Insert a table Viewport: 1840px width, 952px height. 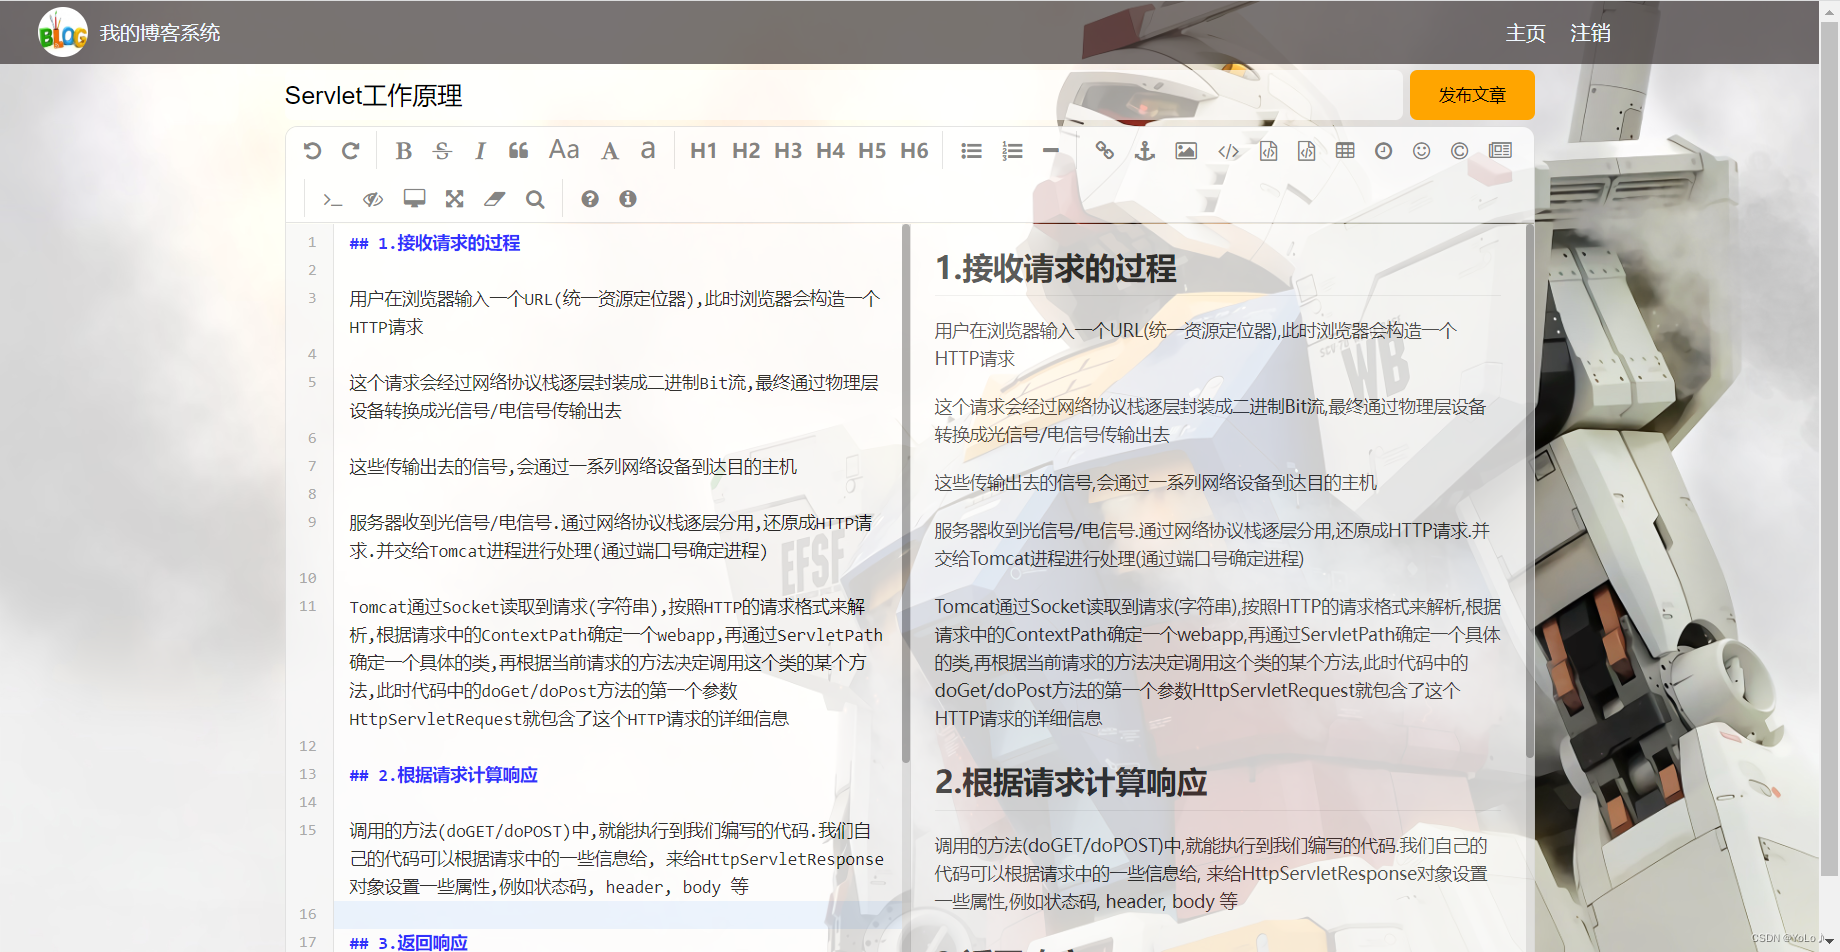(1345, 150)
